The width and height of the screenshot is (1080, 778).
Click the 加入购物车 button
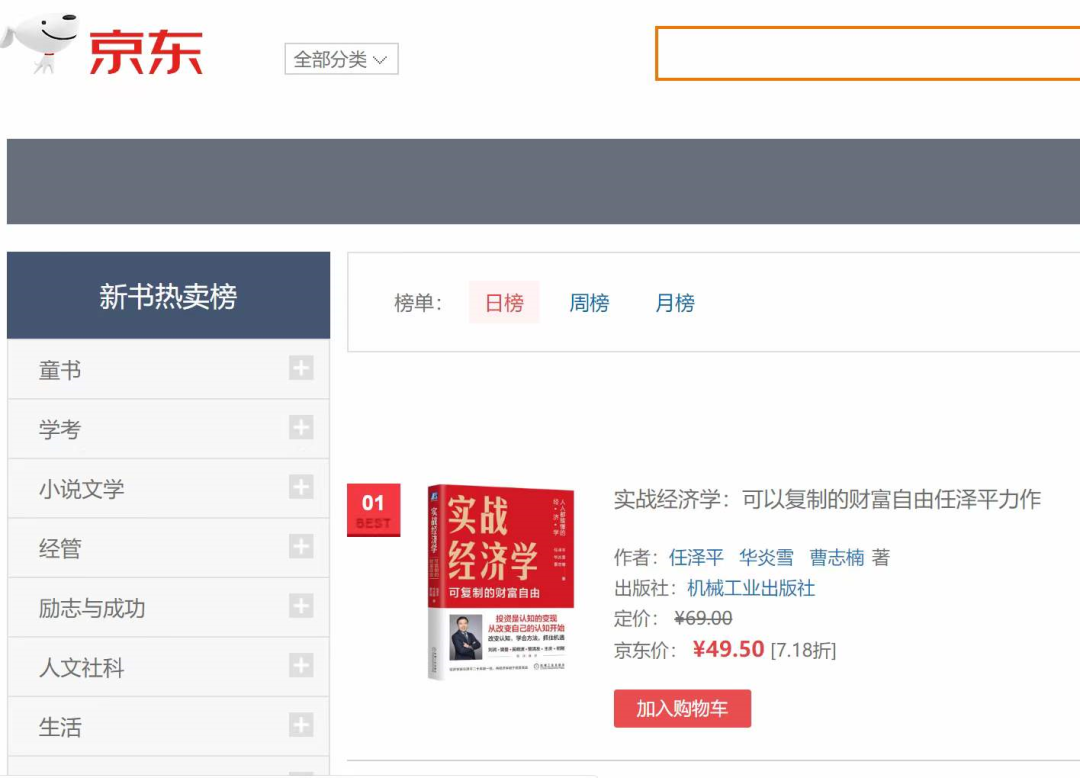682,708
